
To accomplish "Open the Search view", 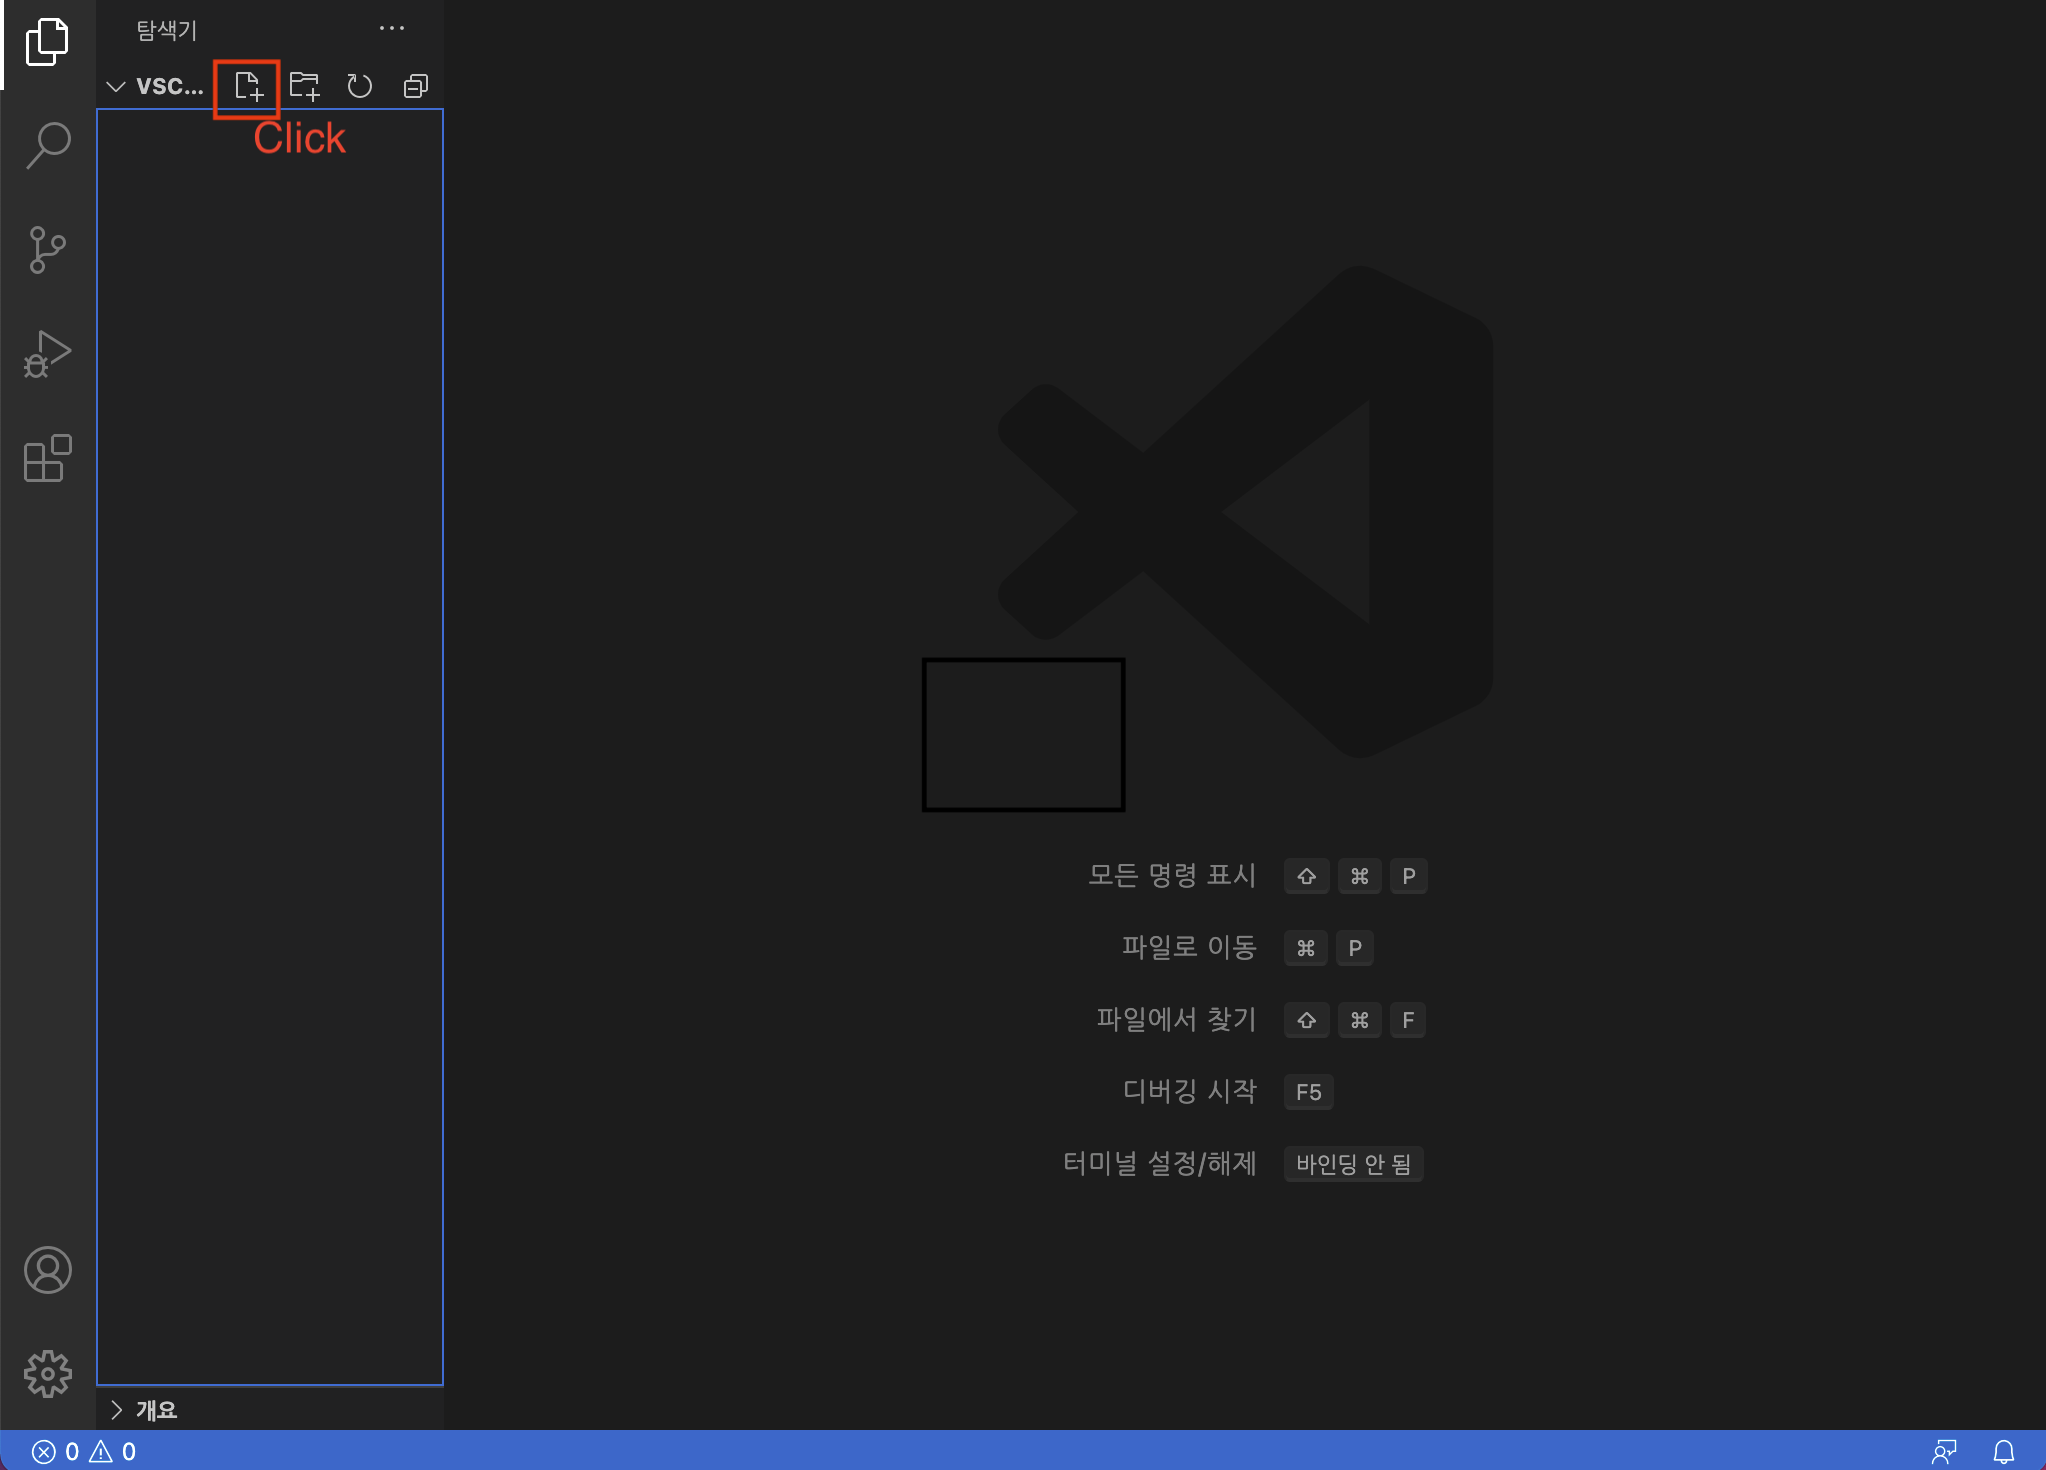I will pyautogui.click(x=47, y=146).
